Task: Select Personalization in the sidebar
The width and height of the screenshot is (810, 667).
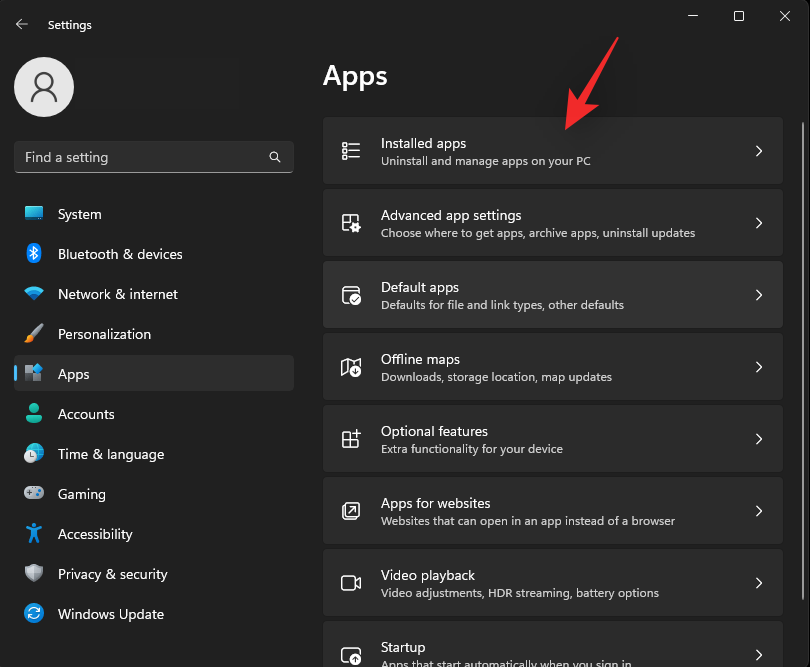Action: 104,334
